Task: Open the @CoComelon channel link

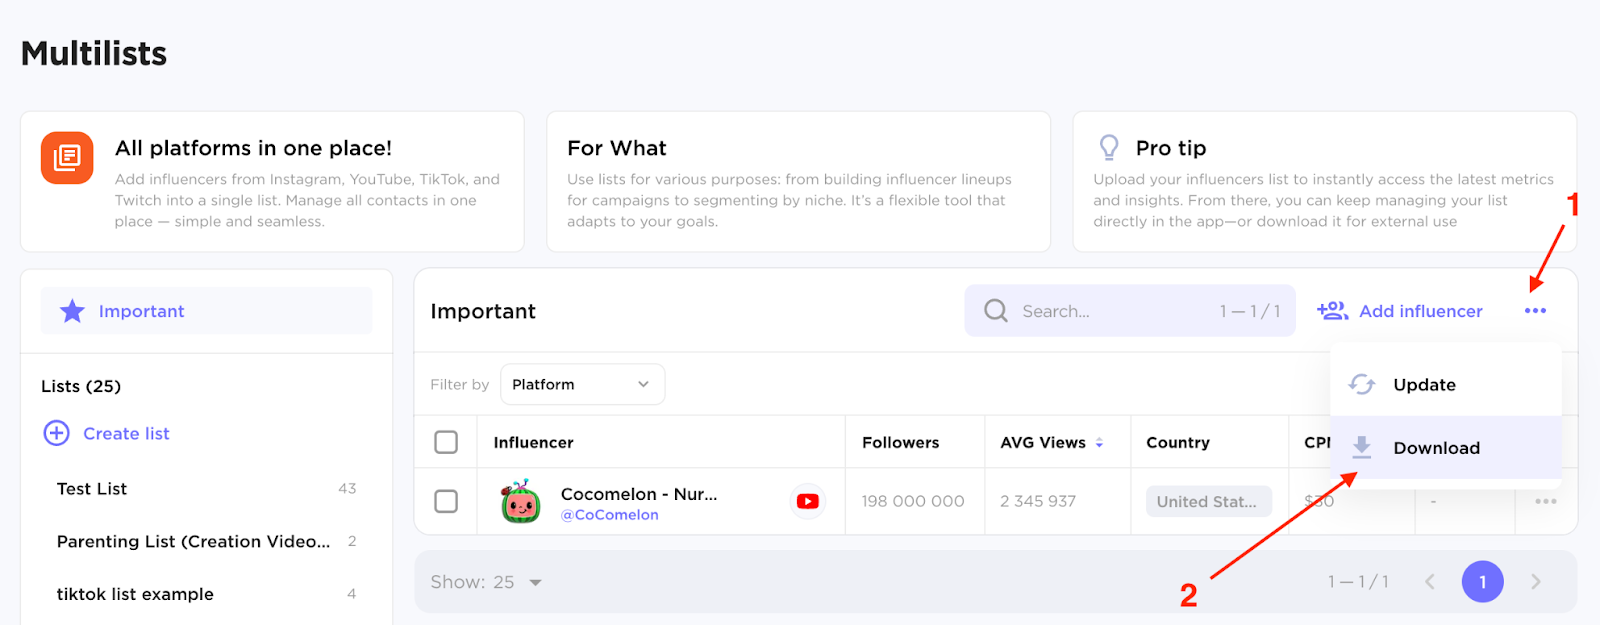Action: [x=609, y=515]
